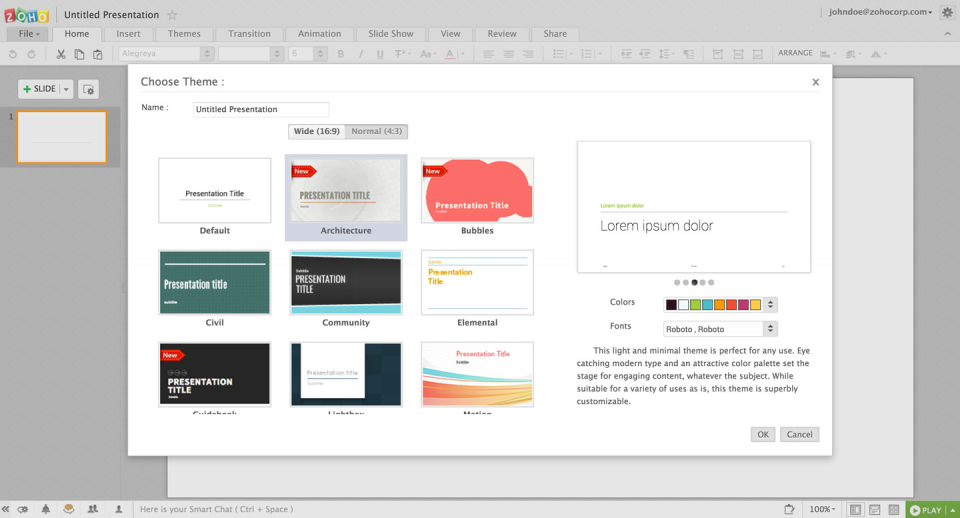
Task: Switch to the Home tab
Action: tap(77, 34)
